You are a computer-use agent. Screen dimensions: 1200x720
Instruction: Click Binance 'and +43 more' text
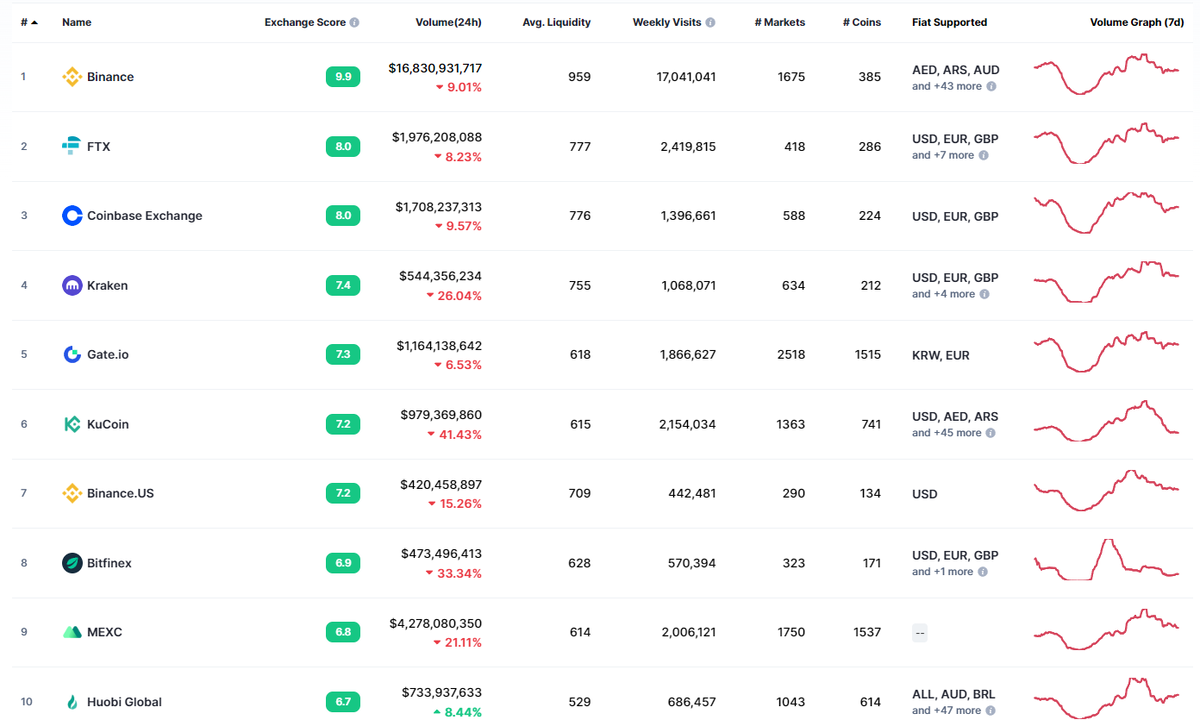(947, 86)
